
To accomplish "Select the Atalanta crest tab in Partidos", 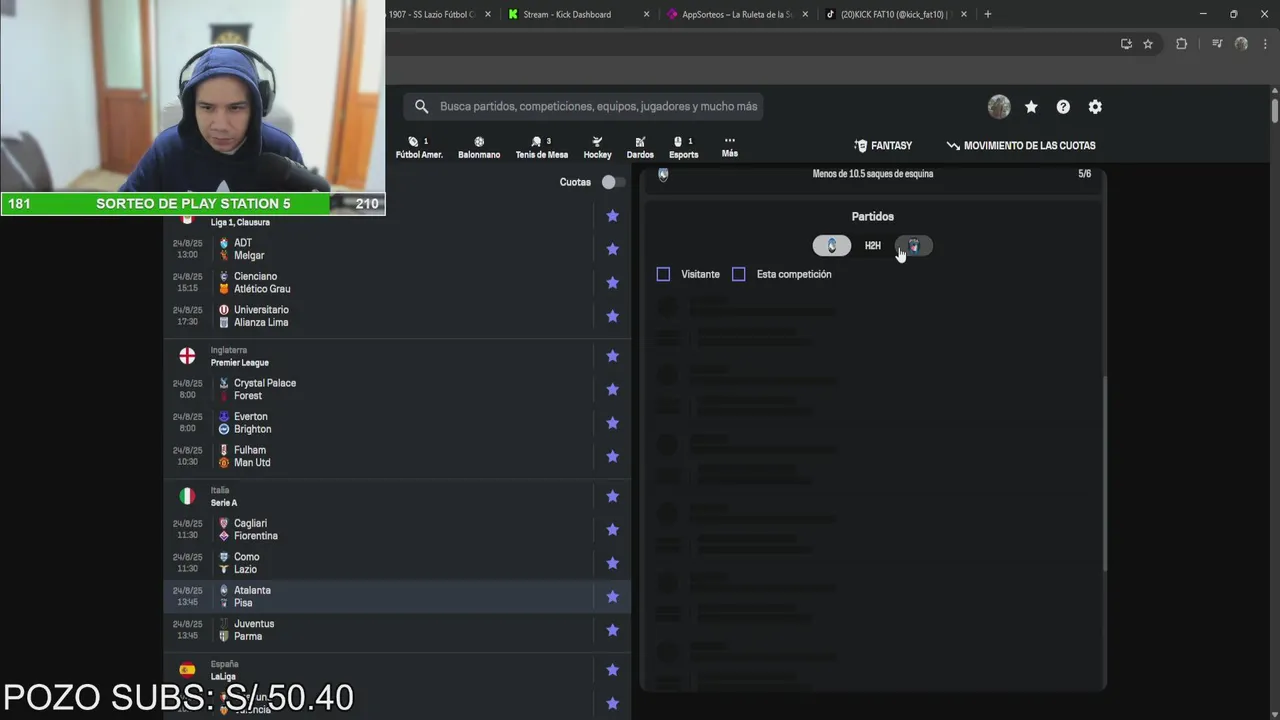I will pos(832,246).
